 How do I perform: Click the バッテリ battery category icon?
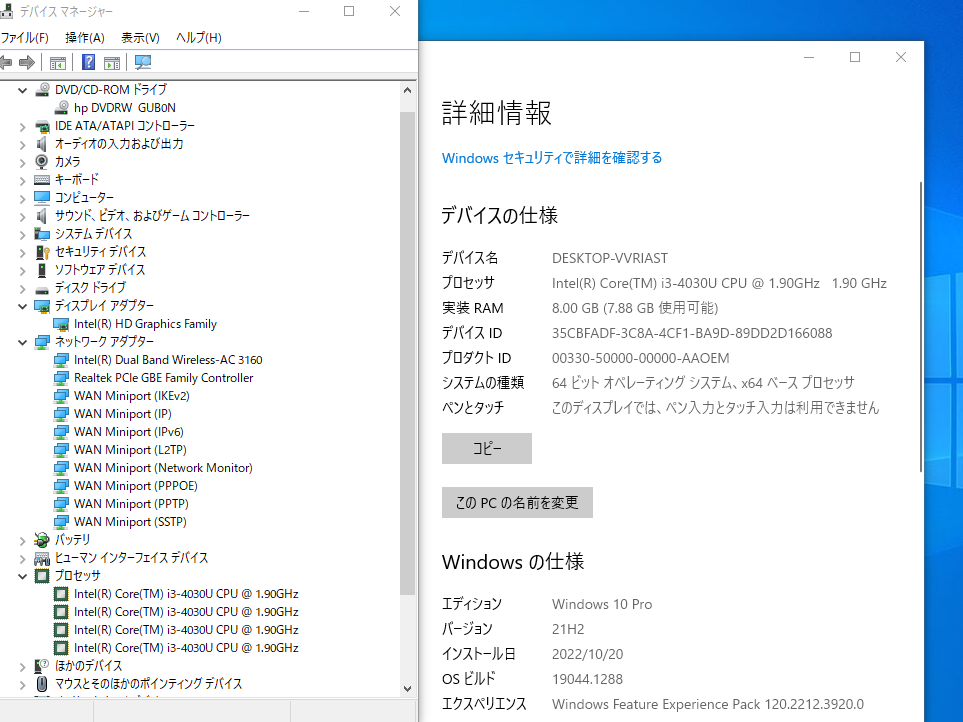coord(42,540)
